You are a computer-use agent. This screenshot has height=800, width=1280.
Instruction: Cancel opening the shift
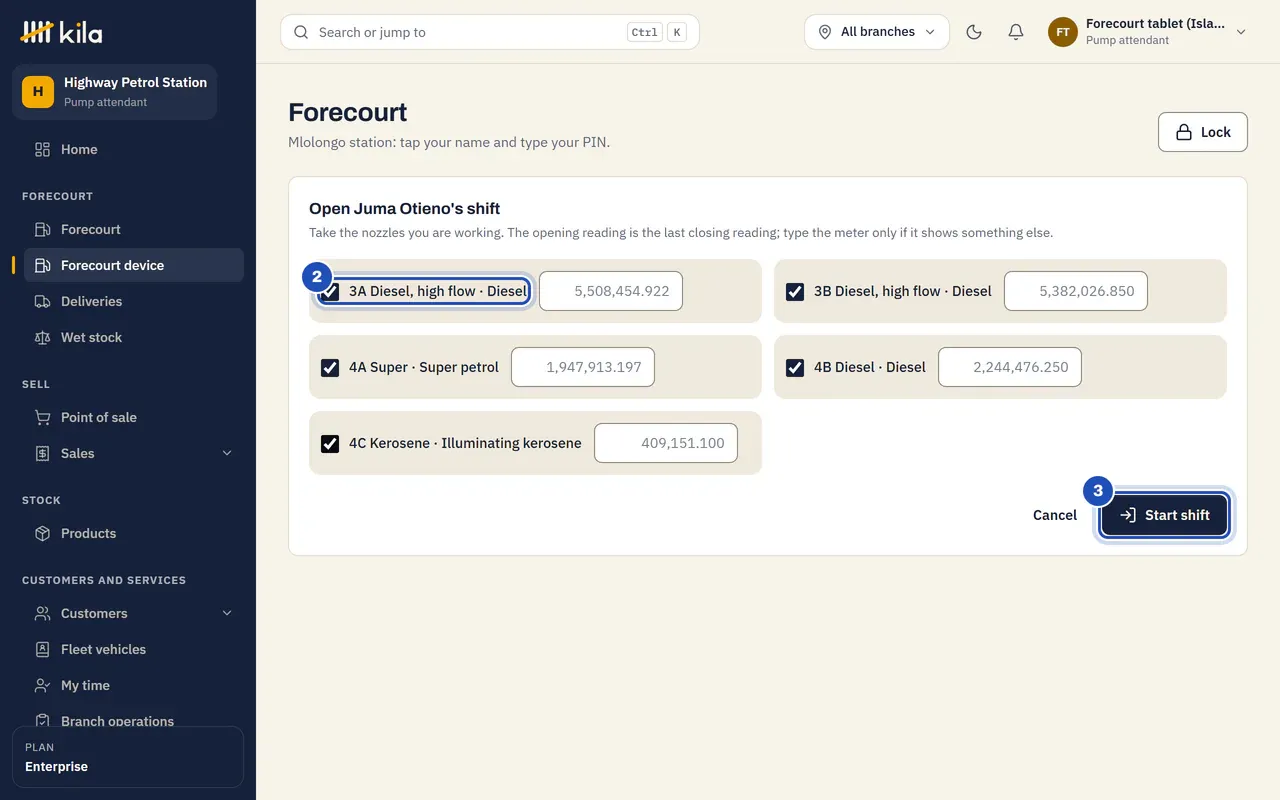pyautogui.click(x=1055, y=515)
